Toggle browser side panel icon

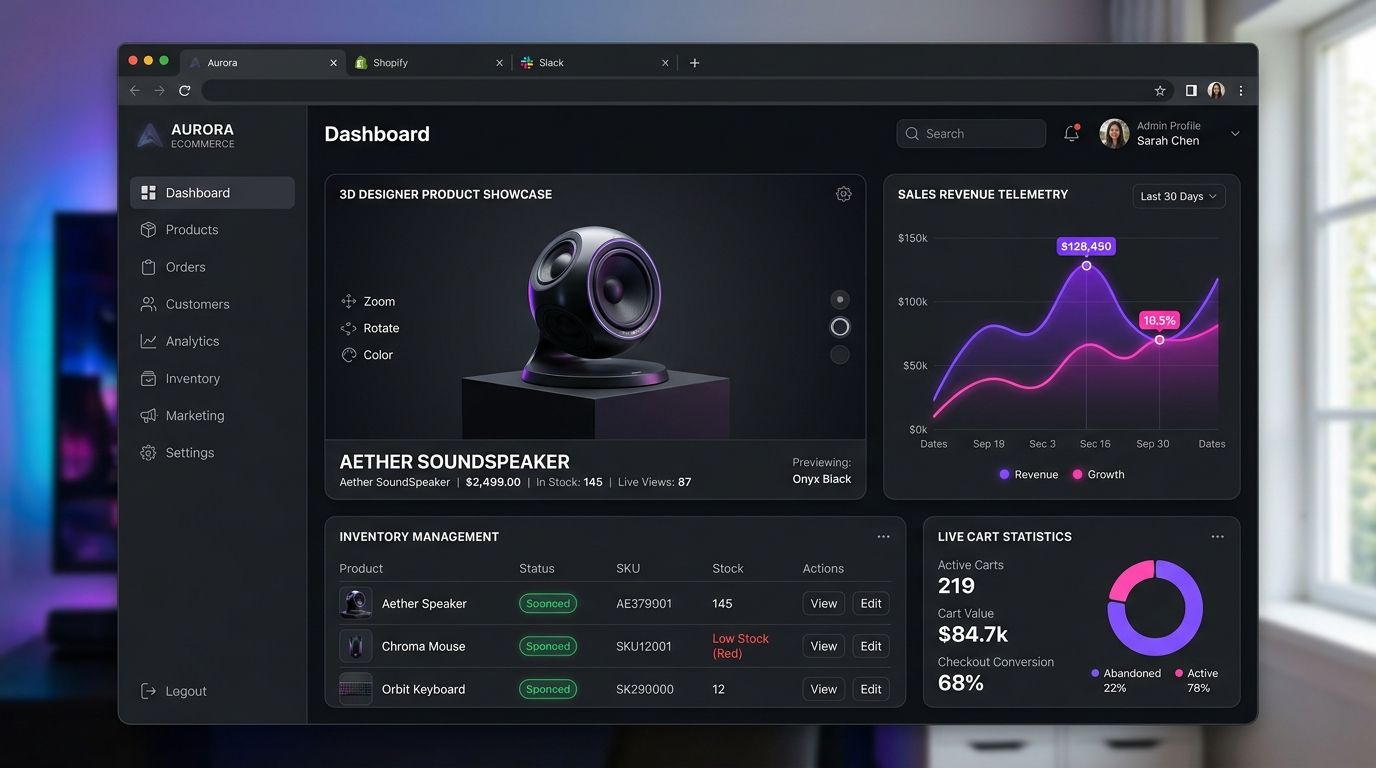pos(1191,90)
